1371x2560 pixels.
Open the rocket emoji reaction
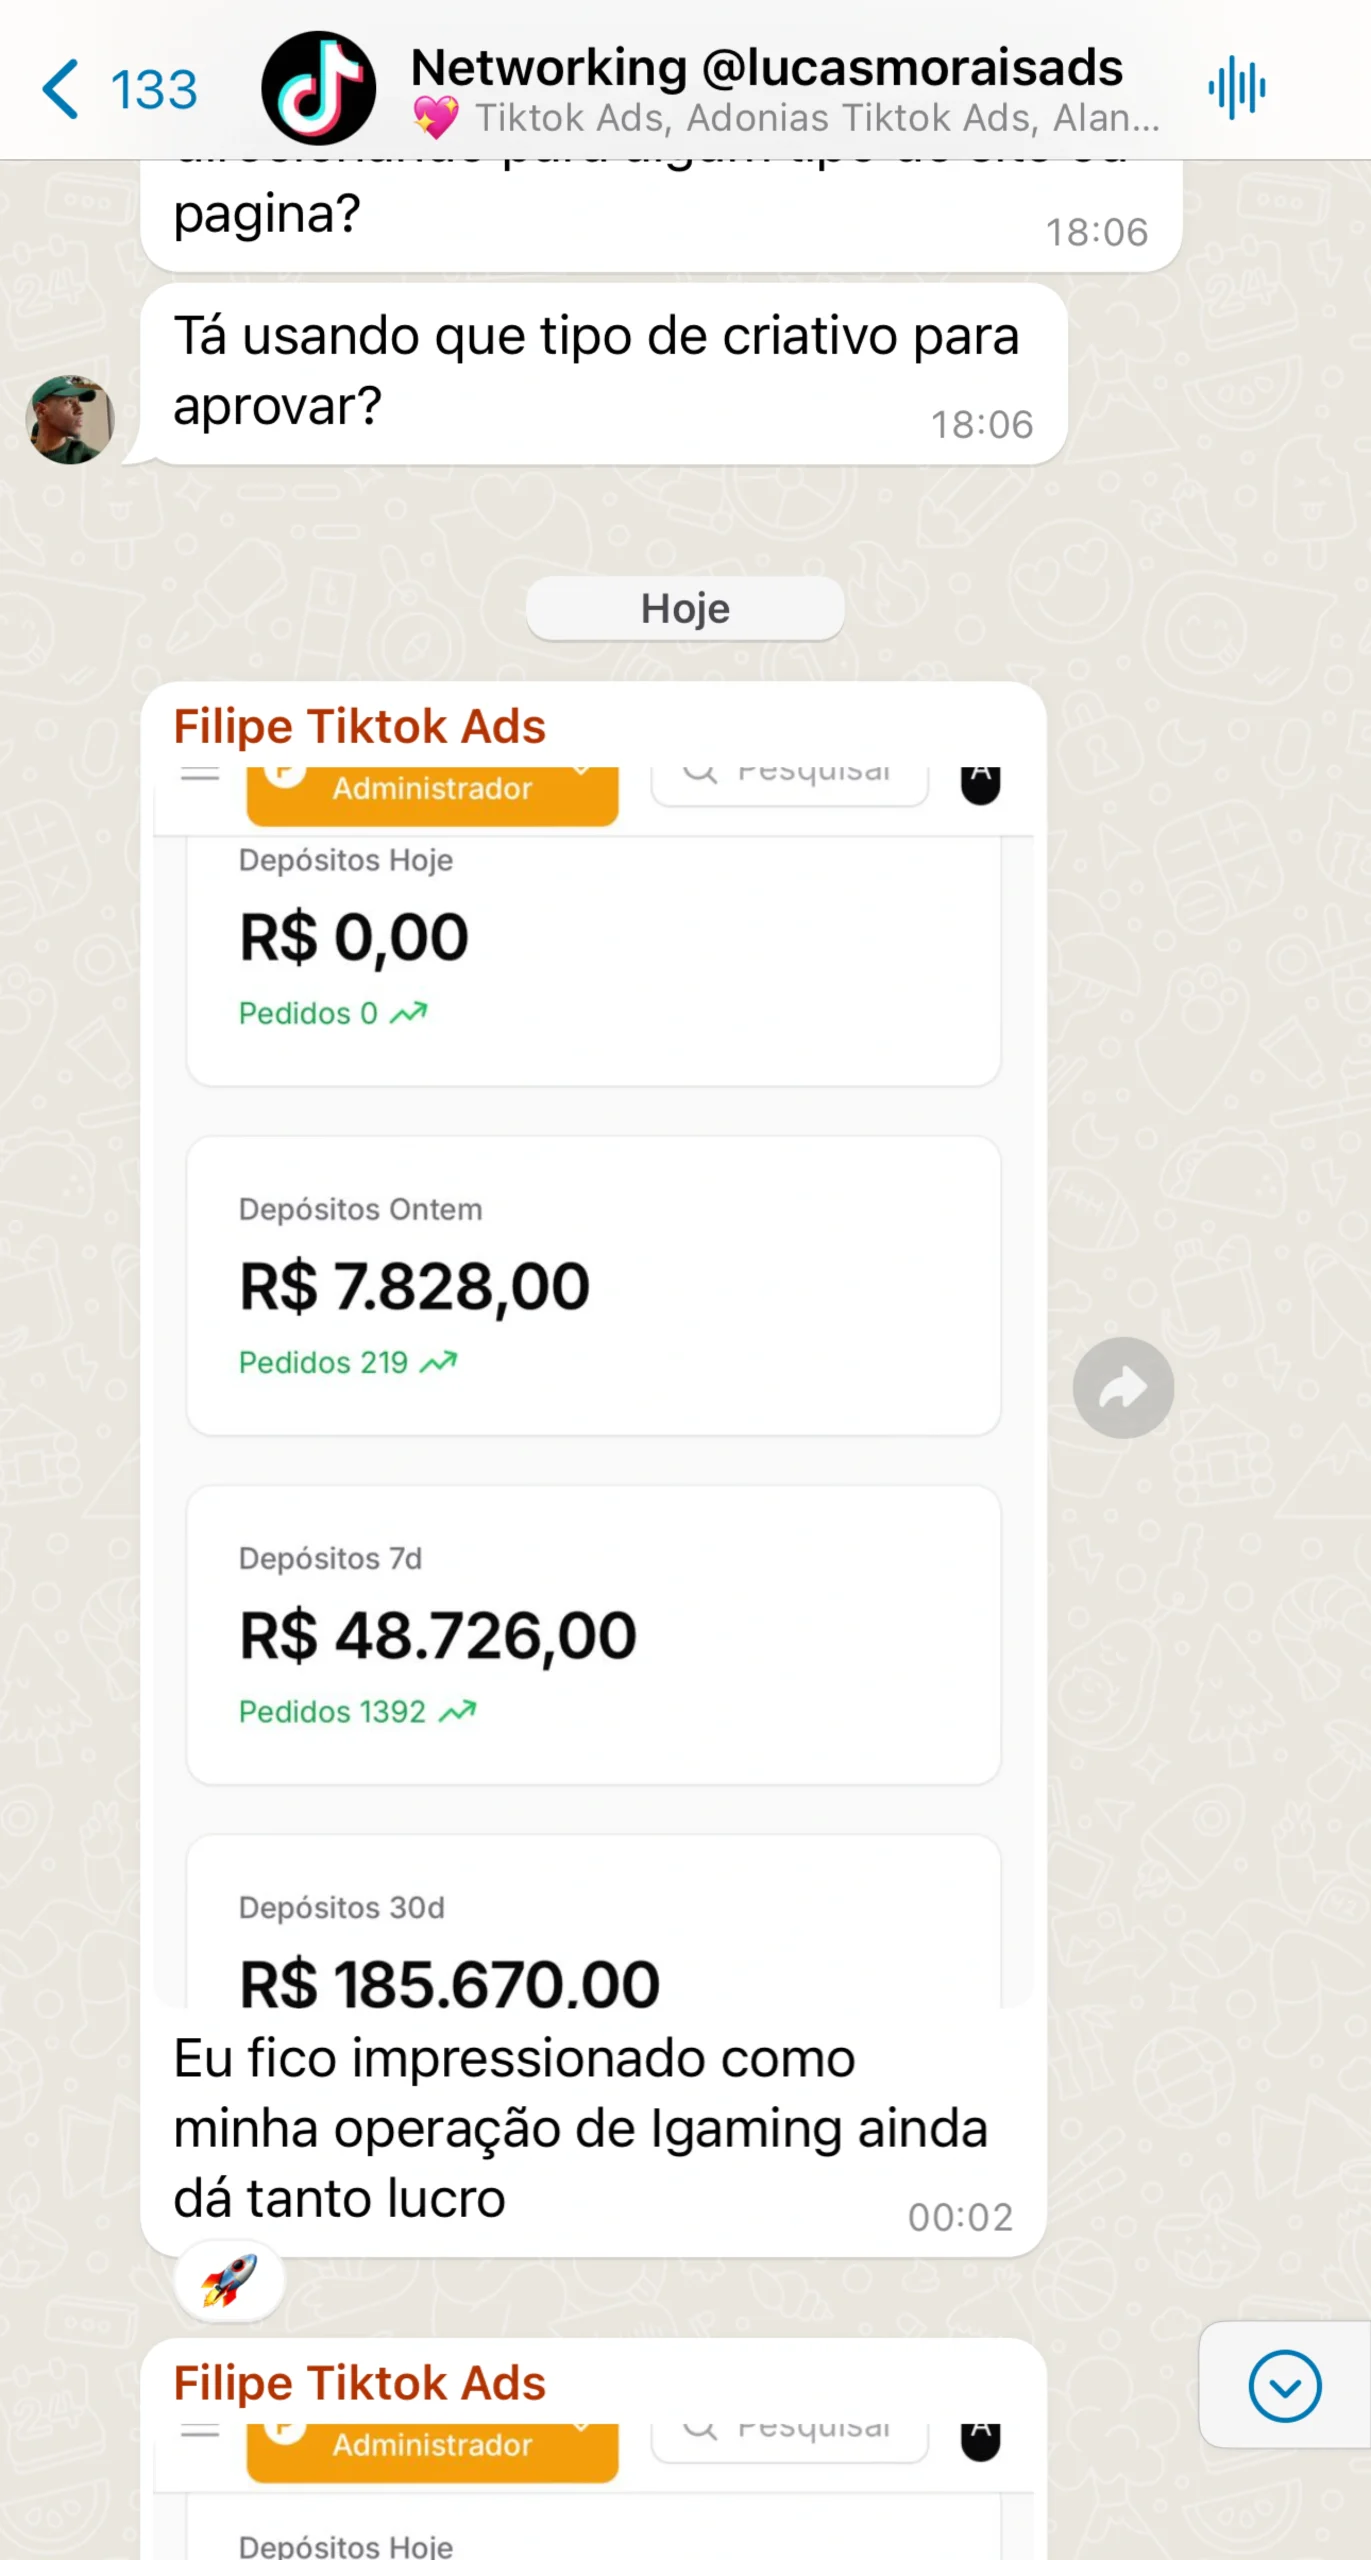(x=229, y=2281)
